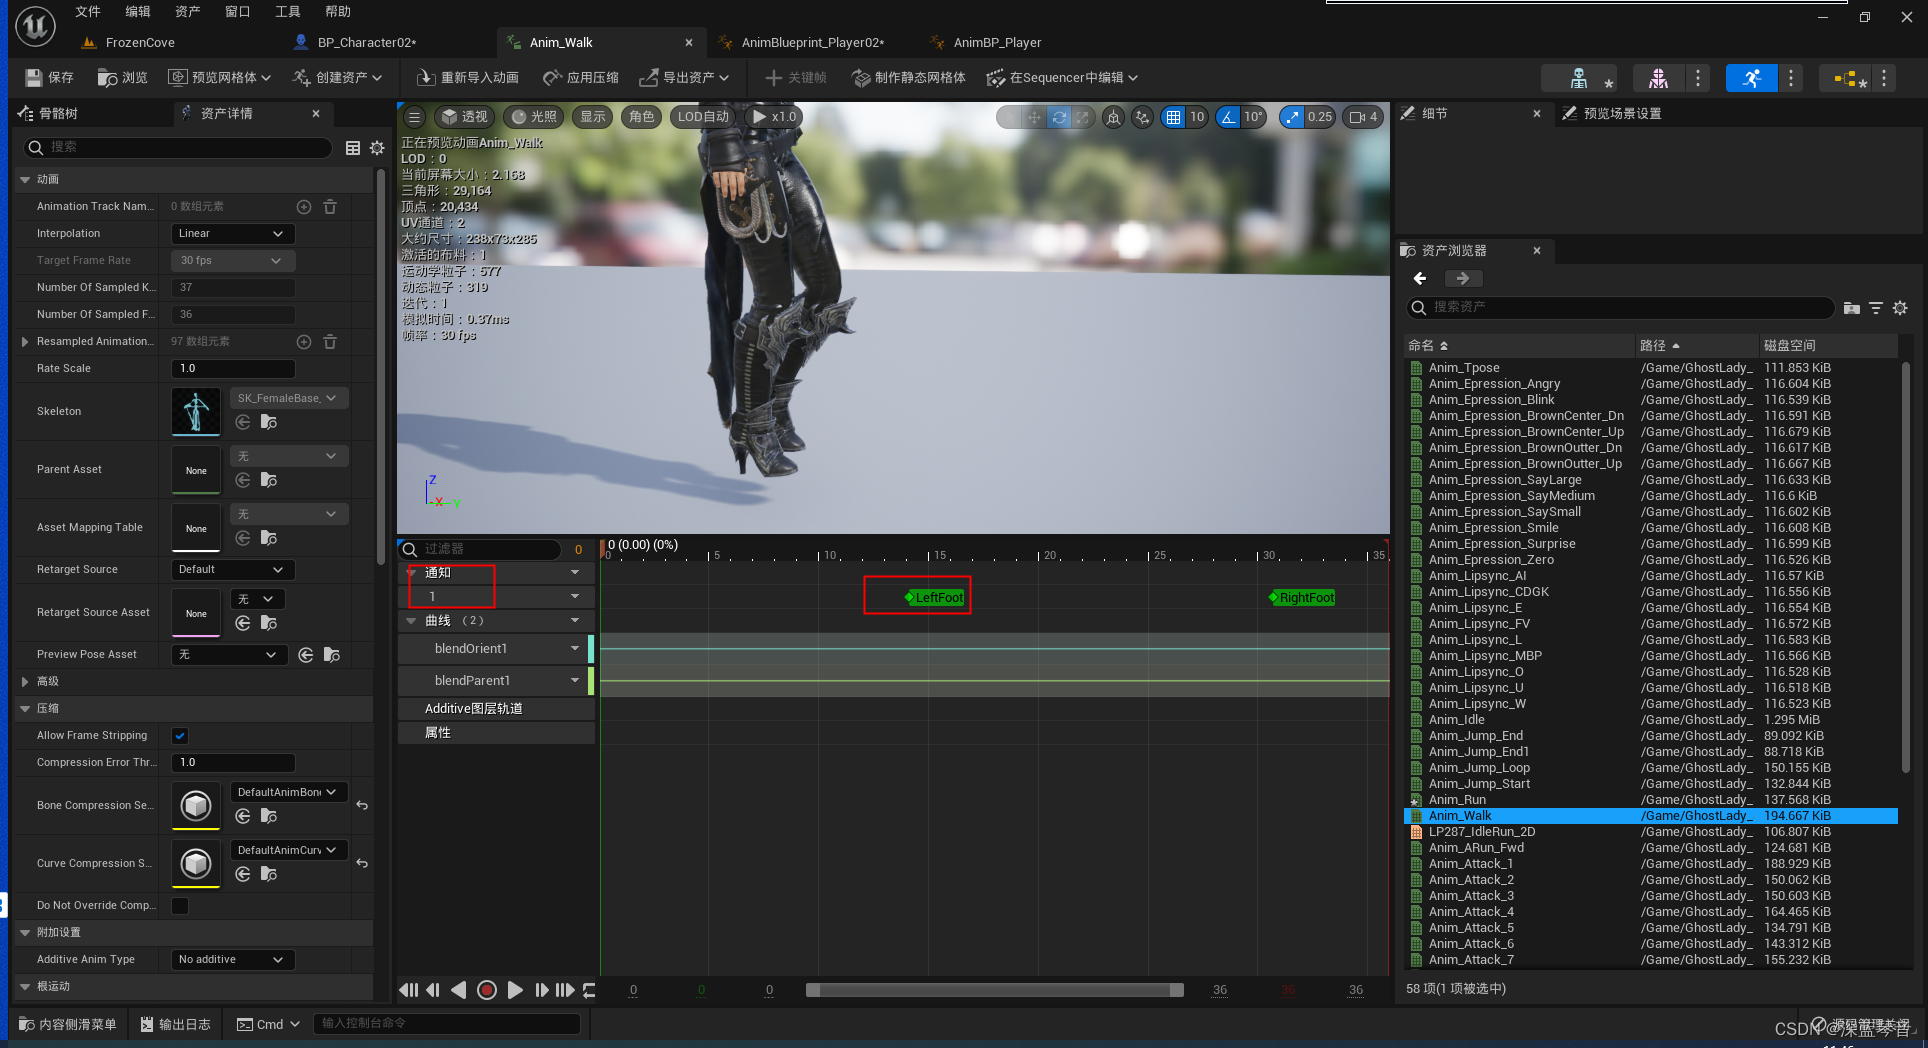Use selected asset for Parent Asset
The image size is (1928, 1048).
[243, 480]
